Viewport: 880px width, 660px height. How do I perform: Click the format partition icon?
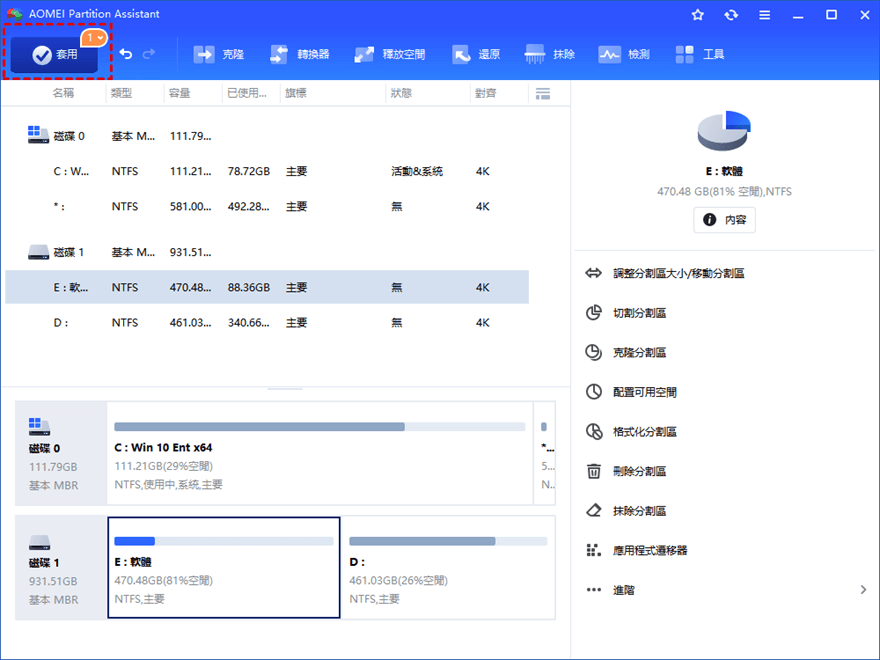click(x=594, y=432)
